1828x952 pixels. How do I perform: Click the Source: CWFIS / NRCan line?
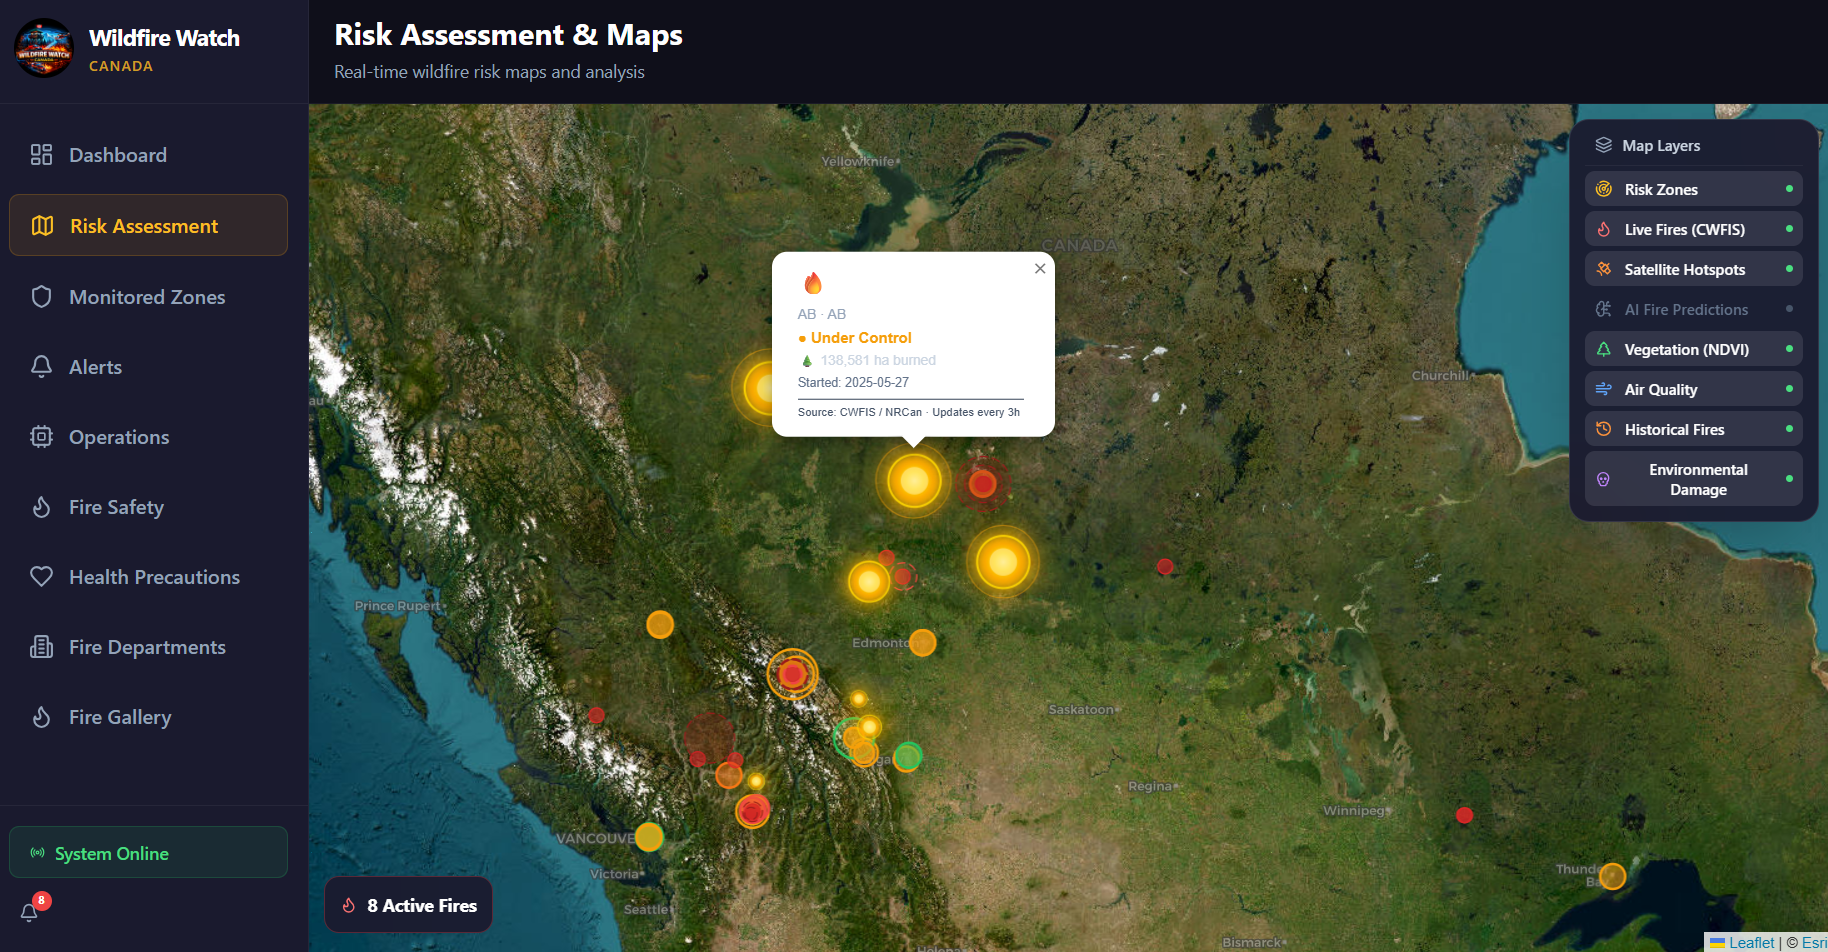(x=909, y=412)
